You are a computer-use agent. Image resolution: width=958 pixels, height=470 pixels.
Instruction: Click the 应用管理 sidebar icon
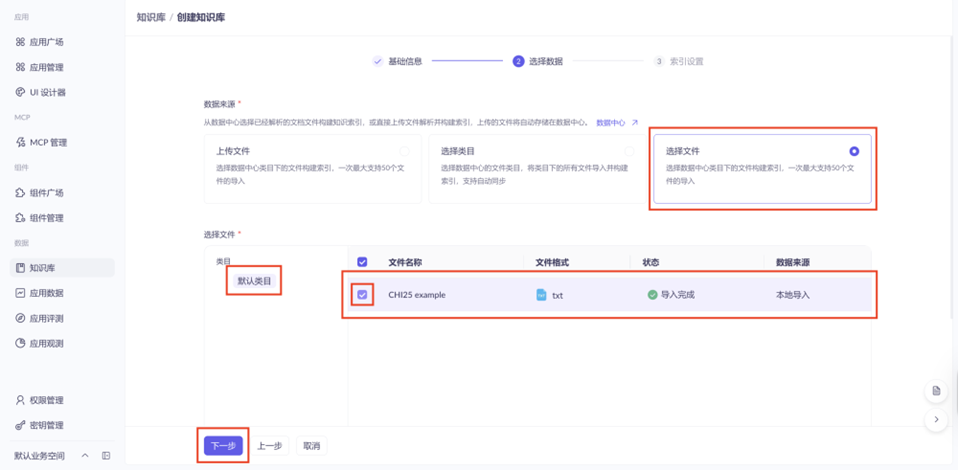(x=20, y=67)
